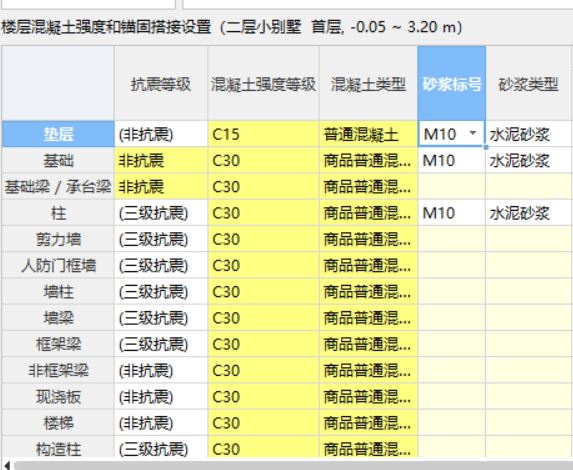This screenshot has height=470, width=573.
Task: Click 普通混凝土 type cell for 垫层
Action: click(368, 134)
